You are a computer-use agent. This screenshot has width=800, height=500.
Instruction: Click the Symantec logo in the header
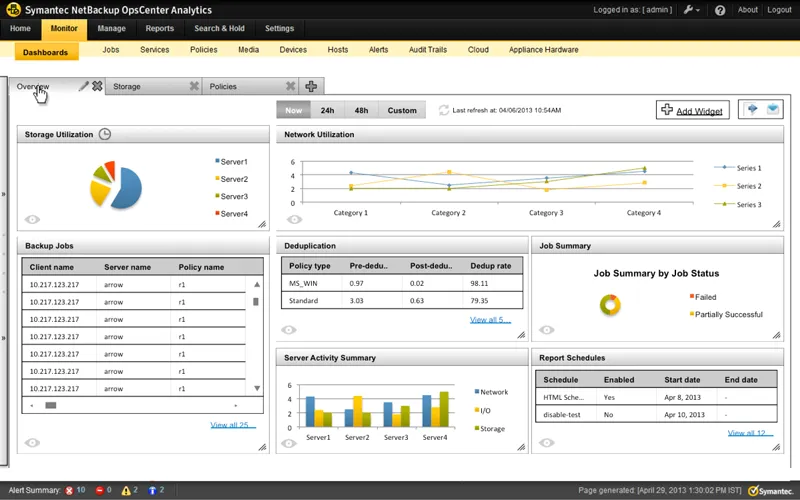click(x=13, y=9)
